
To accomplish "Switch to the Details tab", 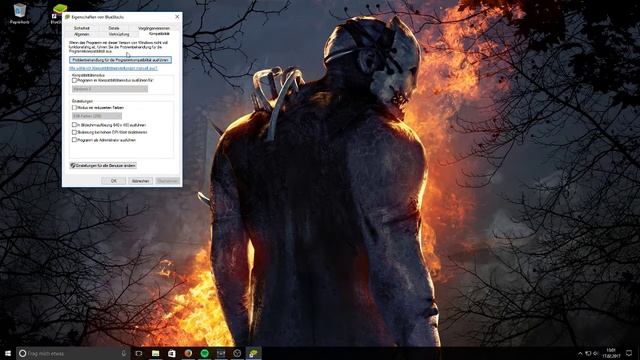I will click(114, 28).
